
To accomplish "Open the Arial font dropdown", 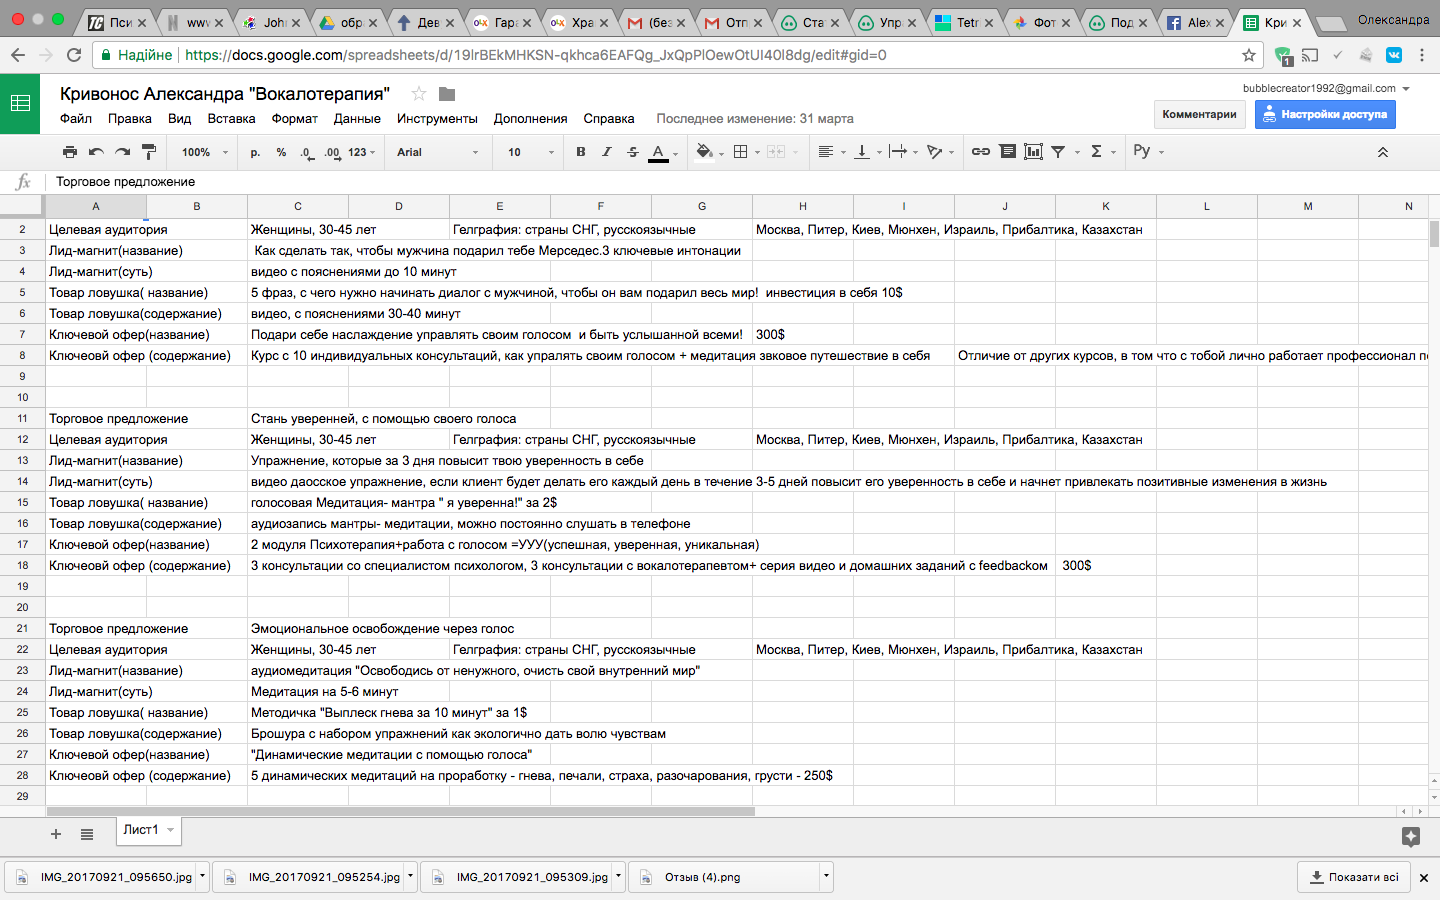I will click(438, 152).
